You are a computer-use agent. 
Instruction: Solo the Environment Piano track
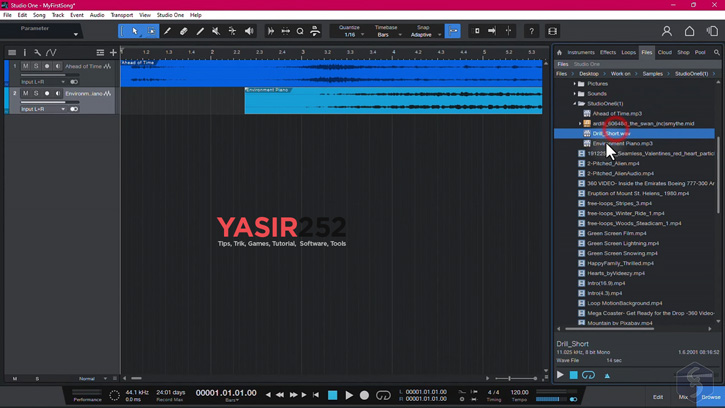[36, 93]
